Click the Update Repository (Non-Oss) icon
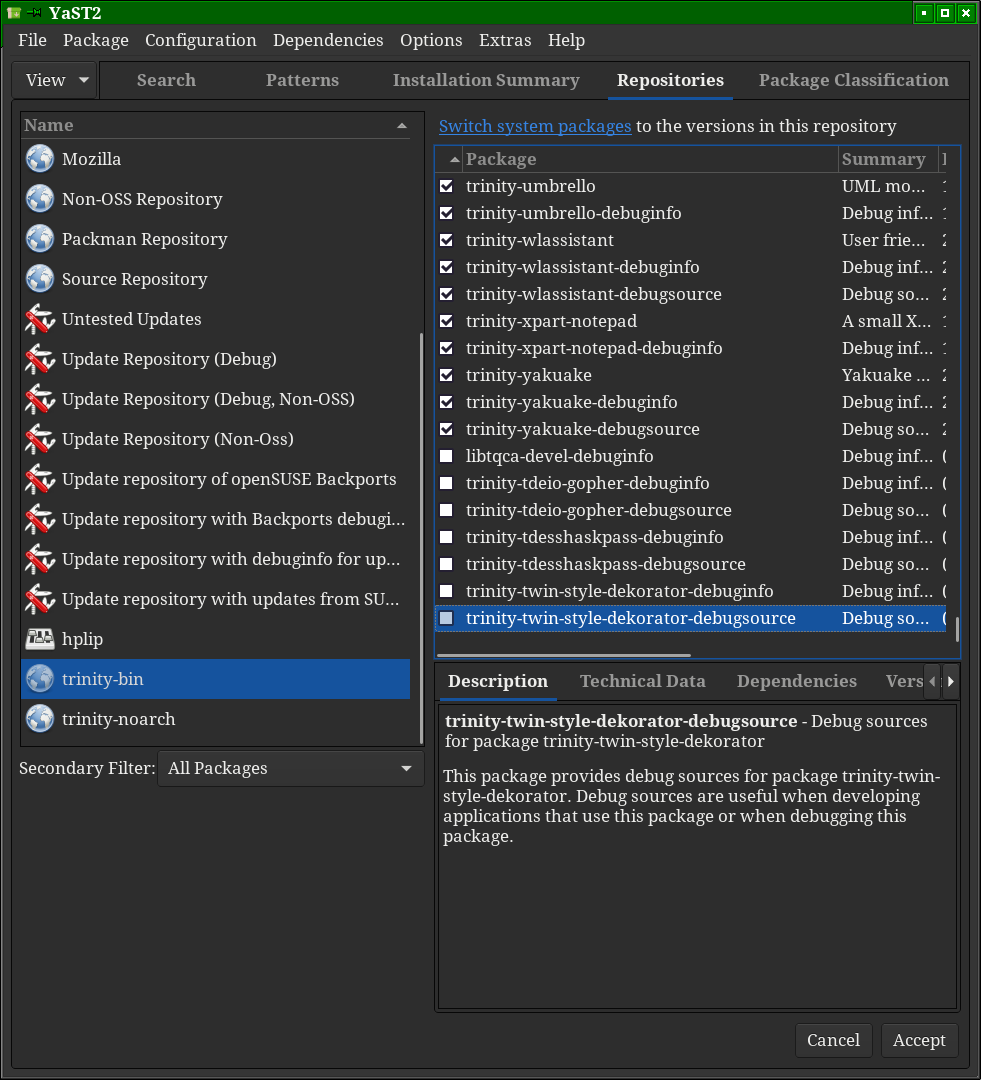Viewport: 981px width, 1080px height. [x=40, y=438]
